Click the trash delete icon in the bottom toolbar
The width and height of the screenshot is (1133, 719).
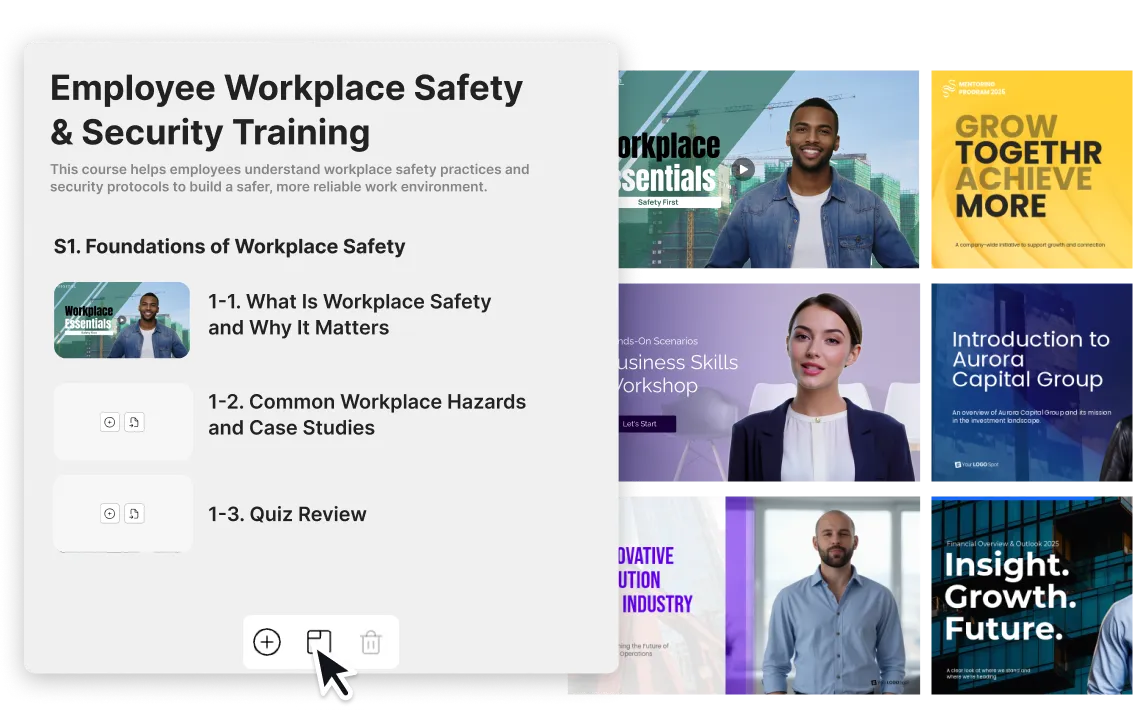click(x=371, y=642)
